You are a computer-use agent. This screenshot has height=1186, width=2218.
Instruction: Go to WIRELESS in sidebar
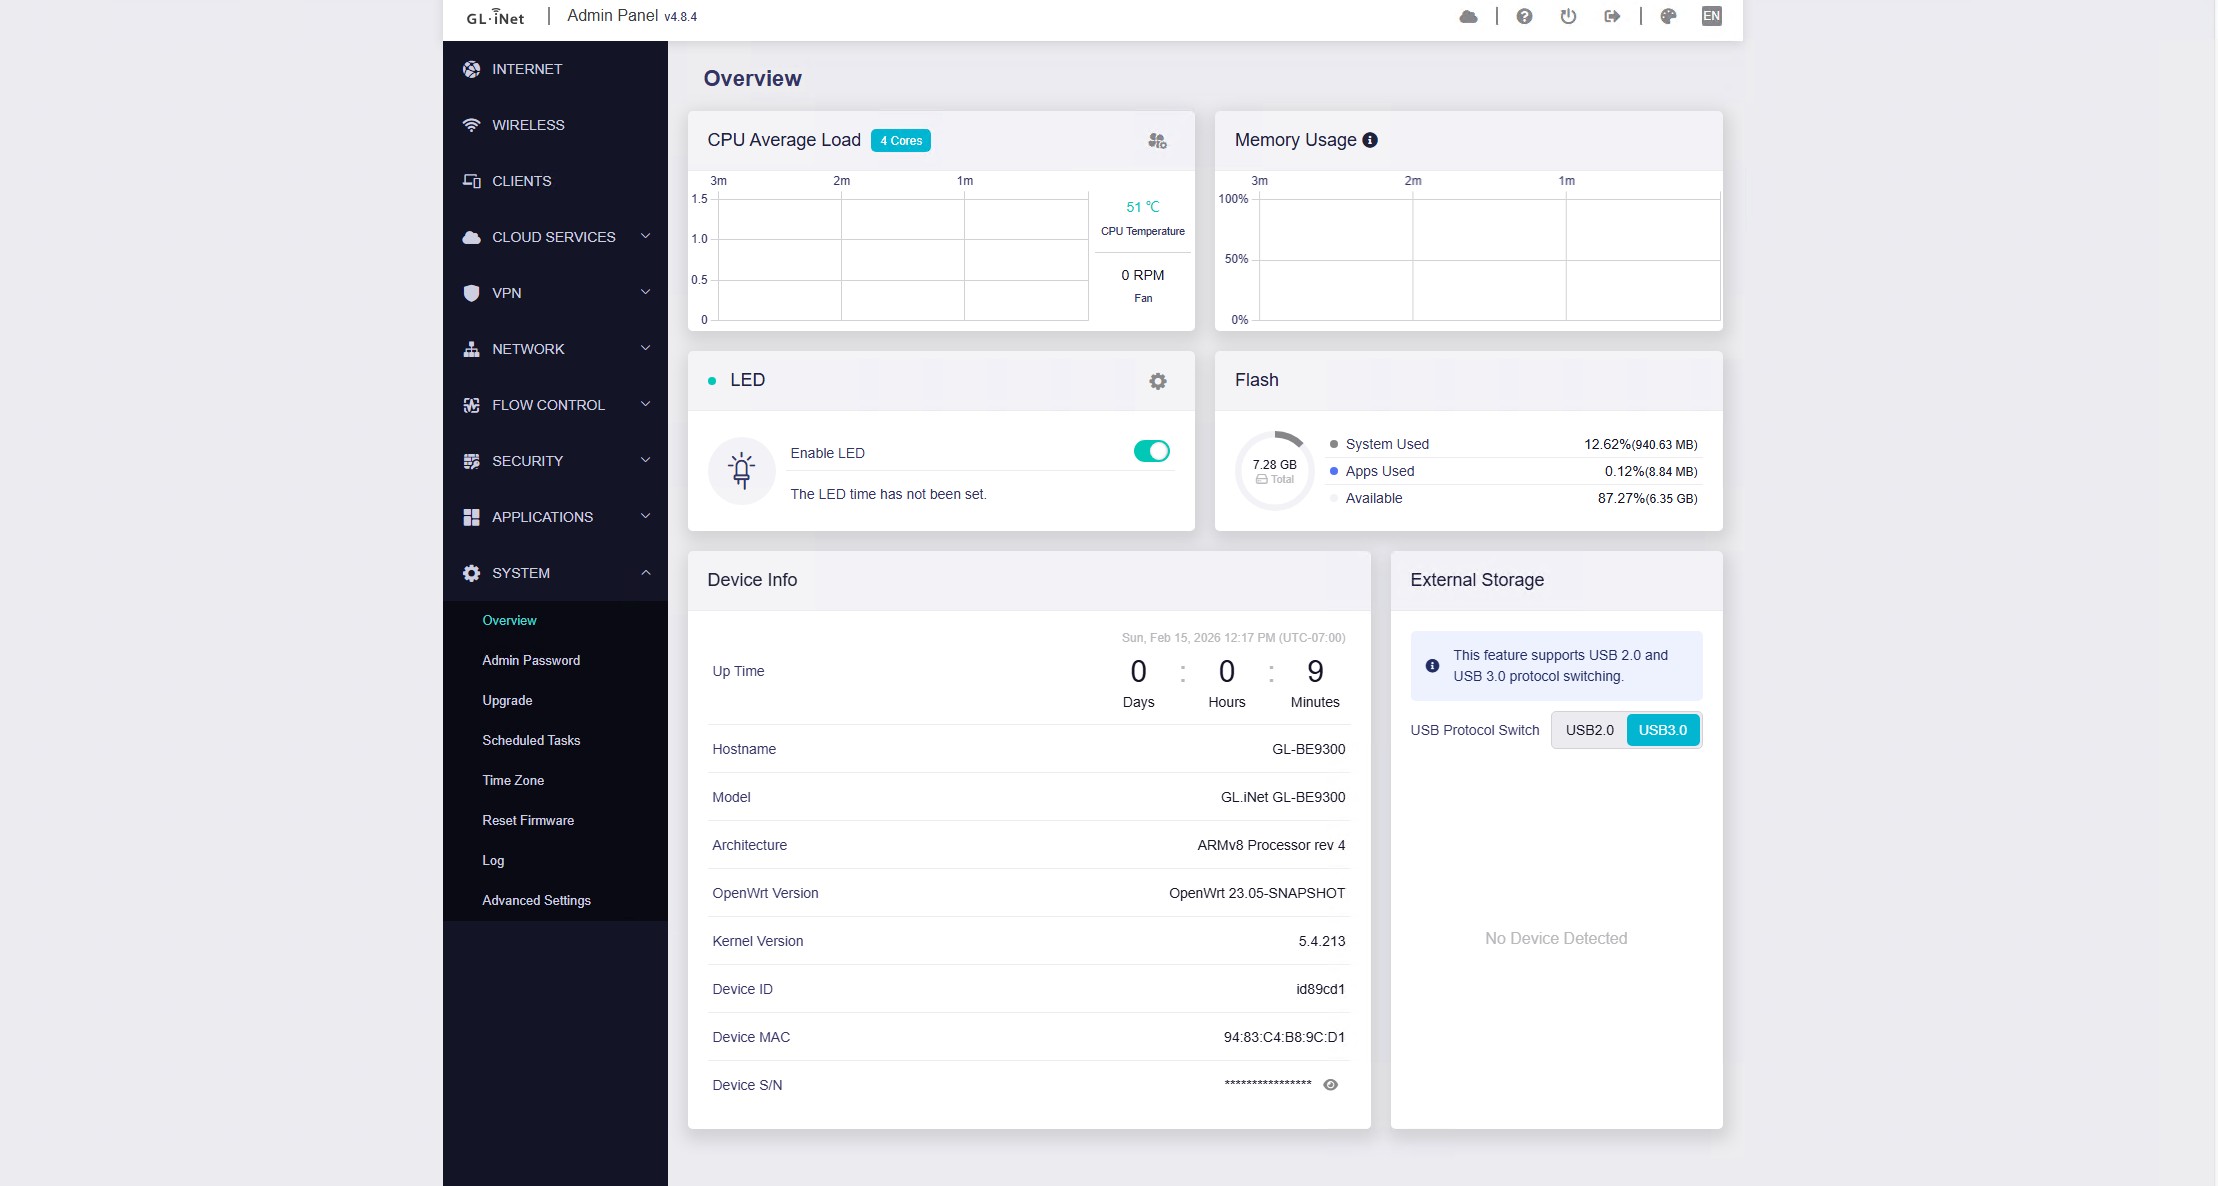(528, 125)
